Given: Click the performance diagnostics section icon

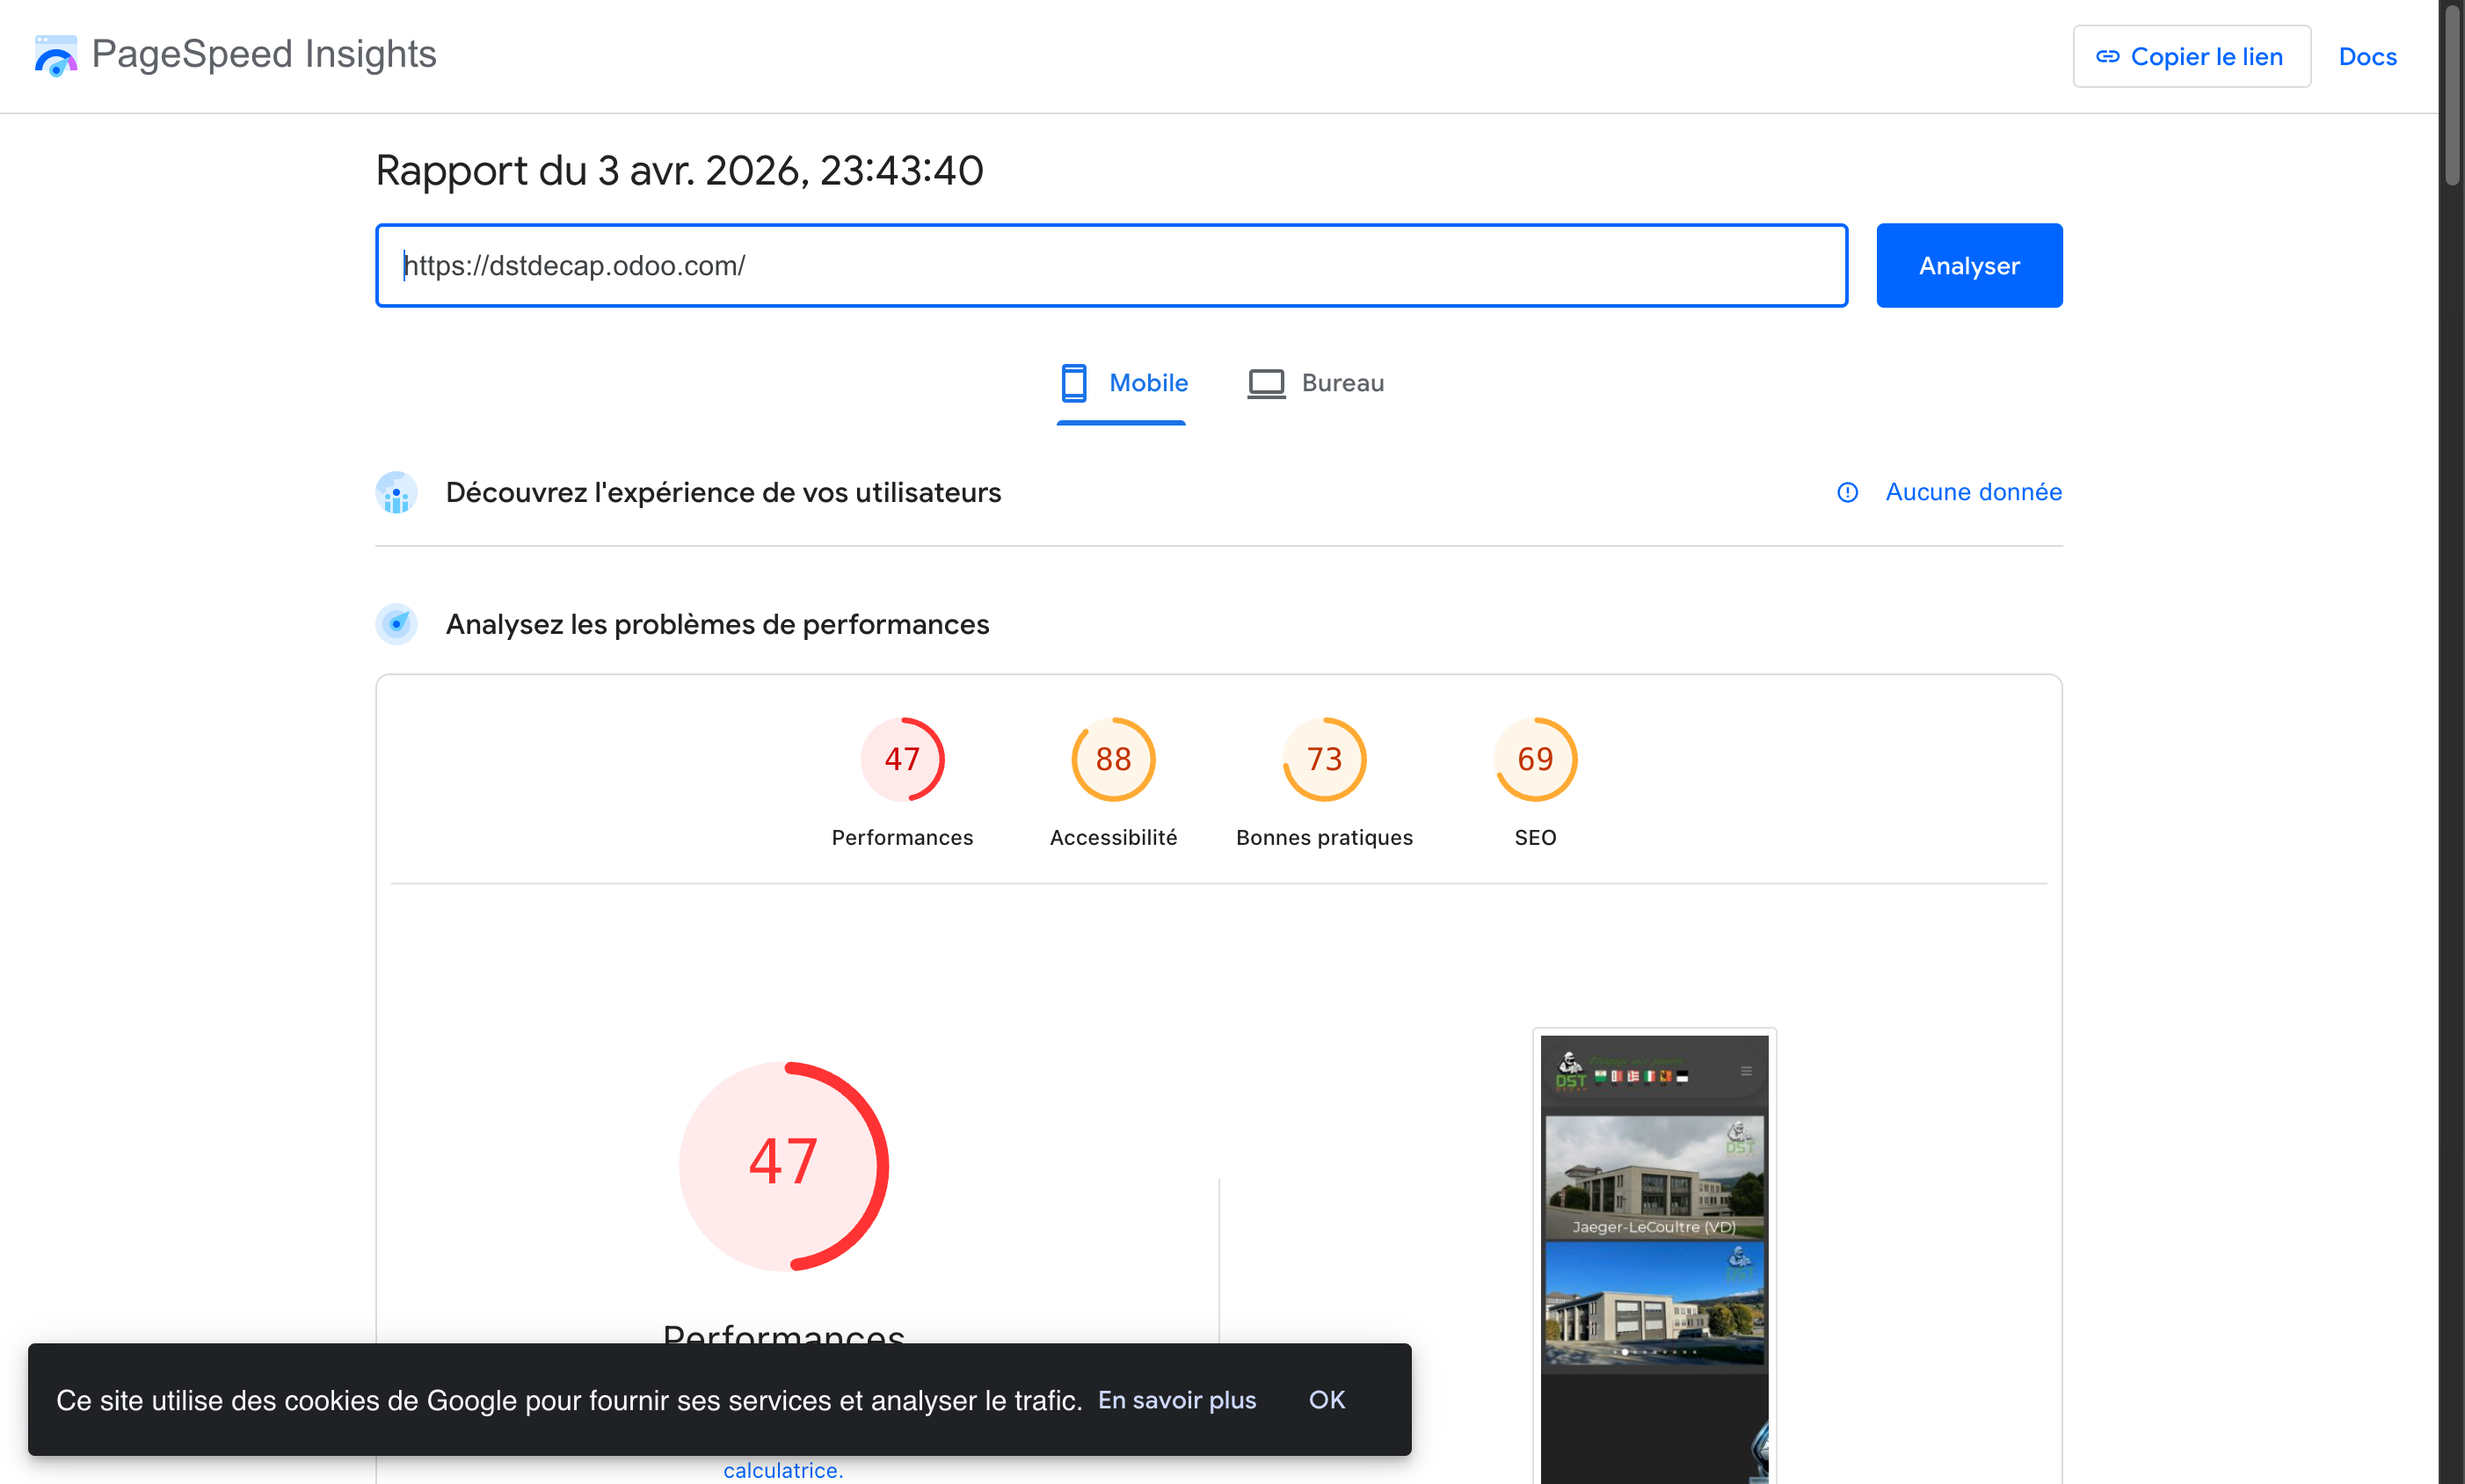Looking at the screenshot, I should pos(396,624).
